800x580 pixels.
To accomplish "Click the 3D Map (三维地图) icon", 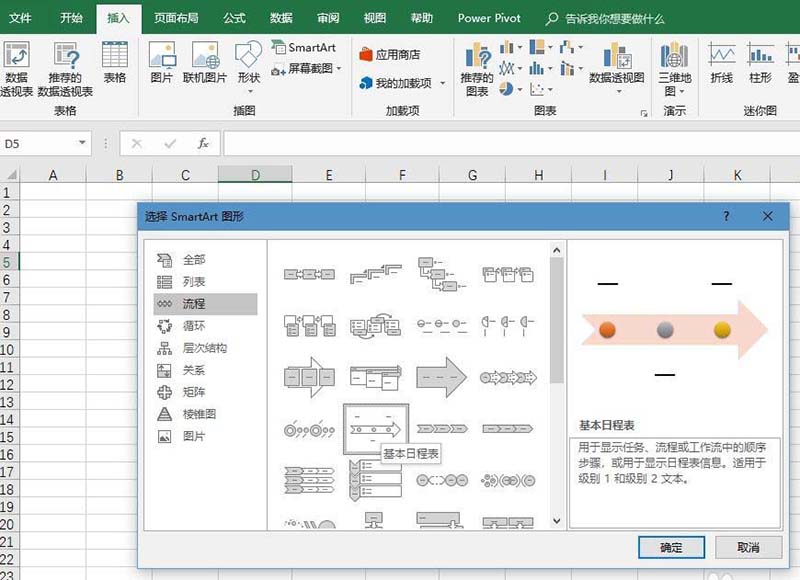I will (x=674, y=69).
